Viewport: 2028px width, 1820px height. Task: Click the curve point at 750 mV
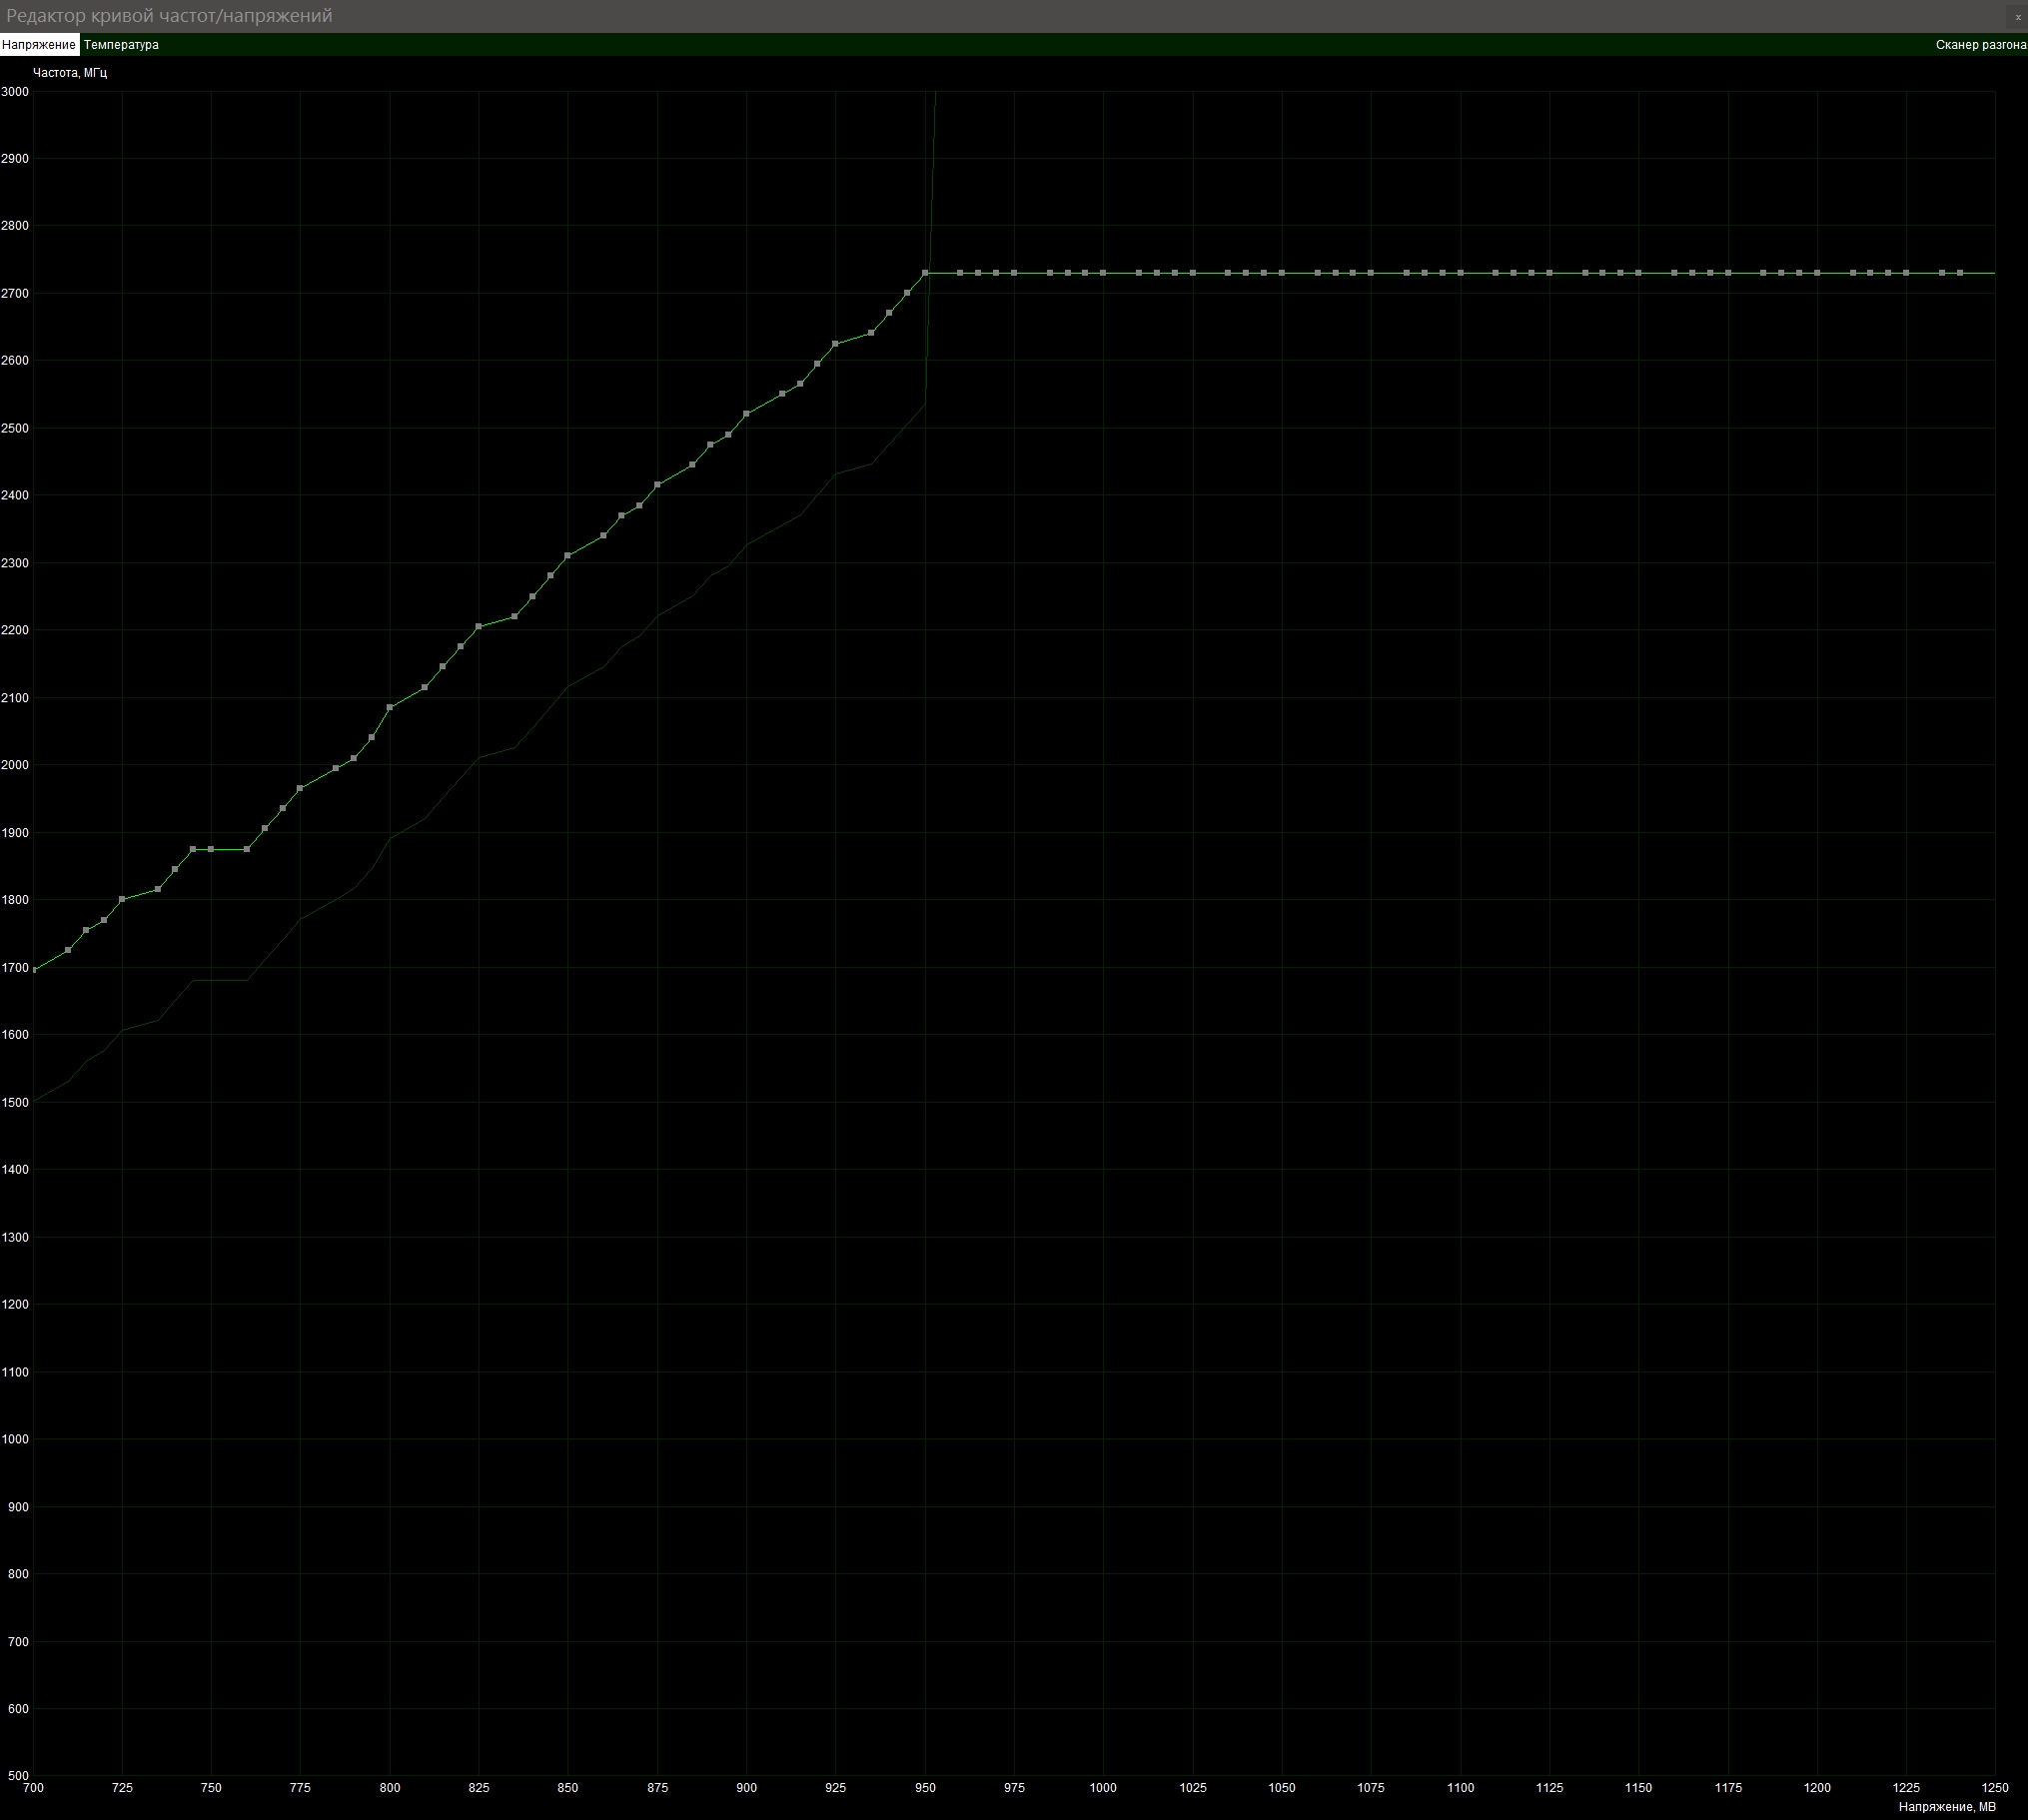(x=211, y=849)
